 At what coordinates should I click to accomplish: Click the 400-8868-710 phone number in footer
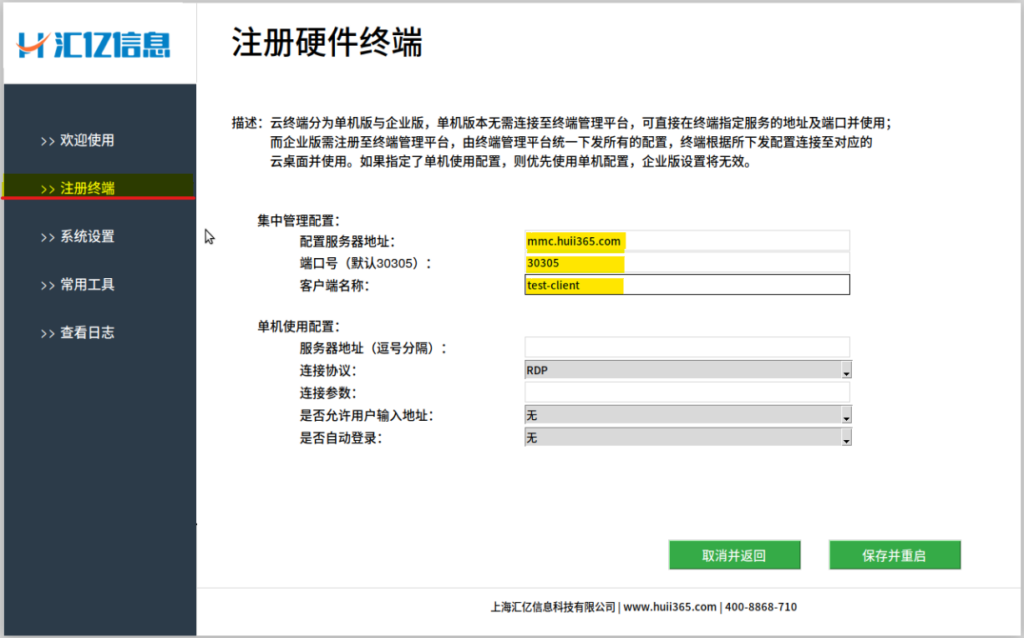761,607
